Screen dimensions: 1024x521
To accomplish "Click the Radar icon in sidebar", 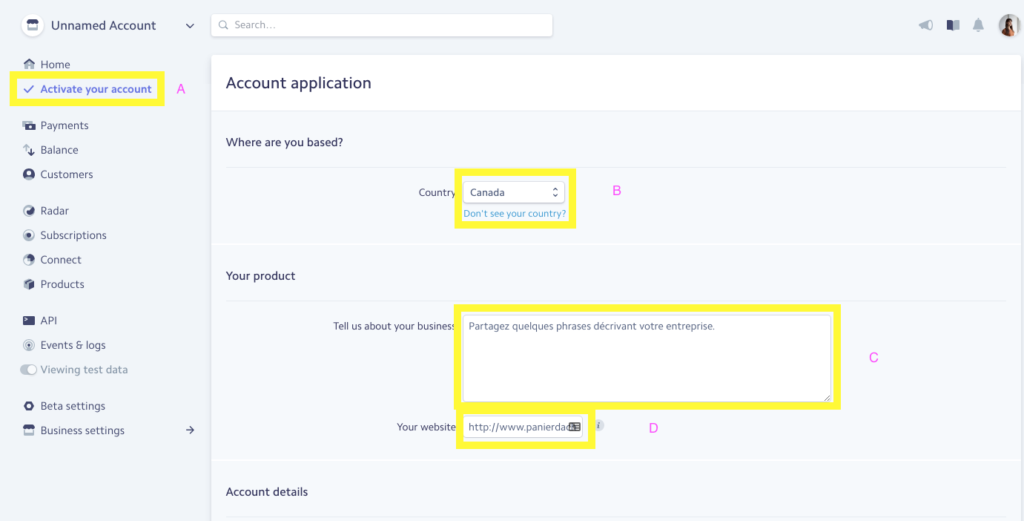I will 29,211.
